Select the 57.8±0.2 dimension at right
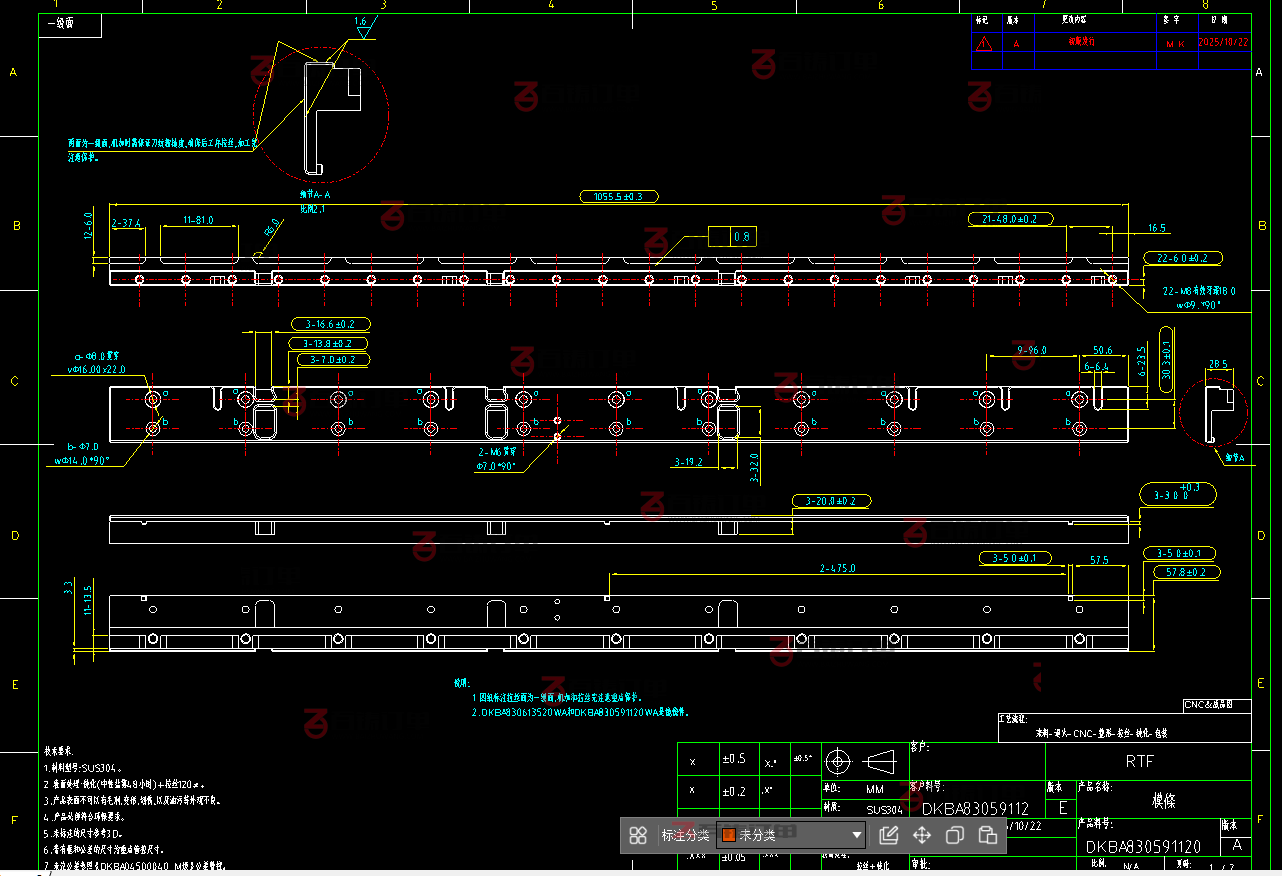This screenshot has width=1282, height=876. (x=1185, y=572)
